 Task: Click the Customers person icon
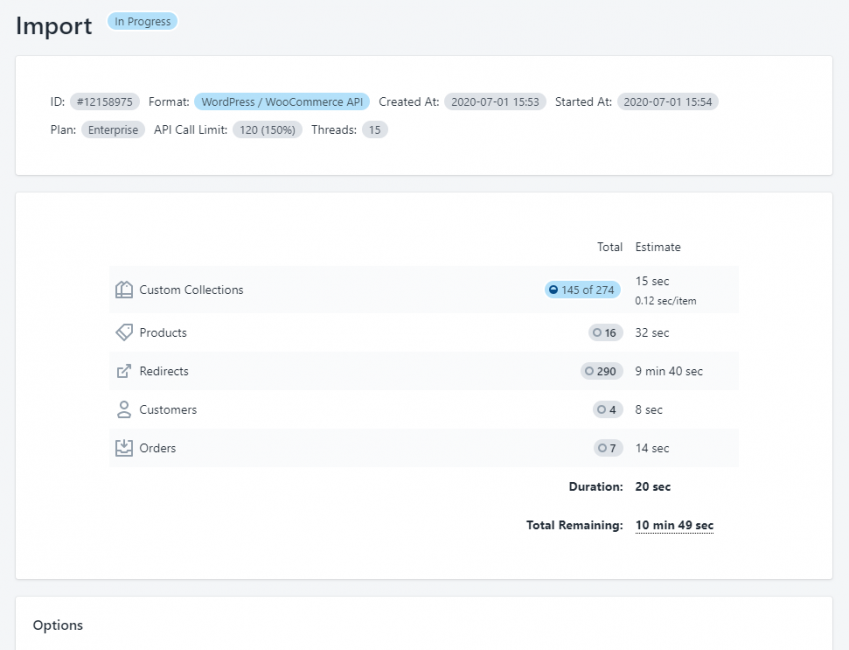click(x=122, y=409)
